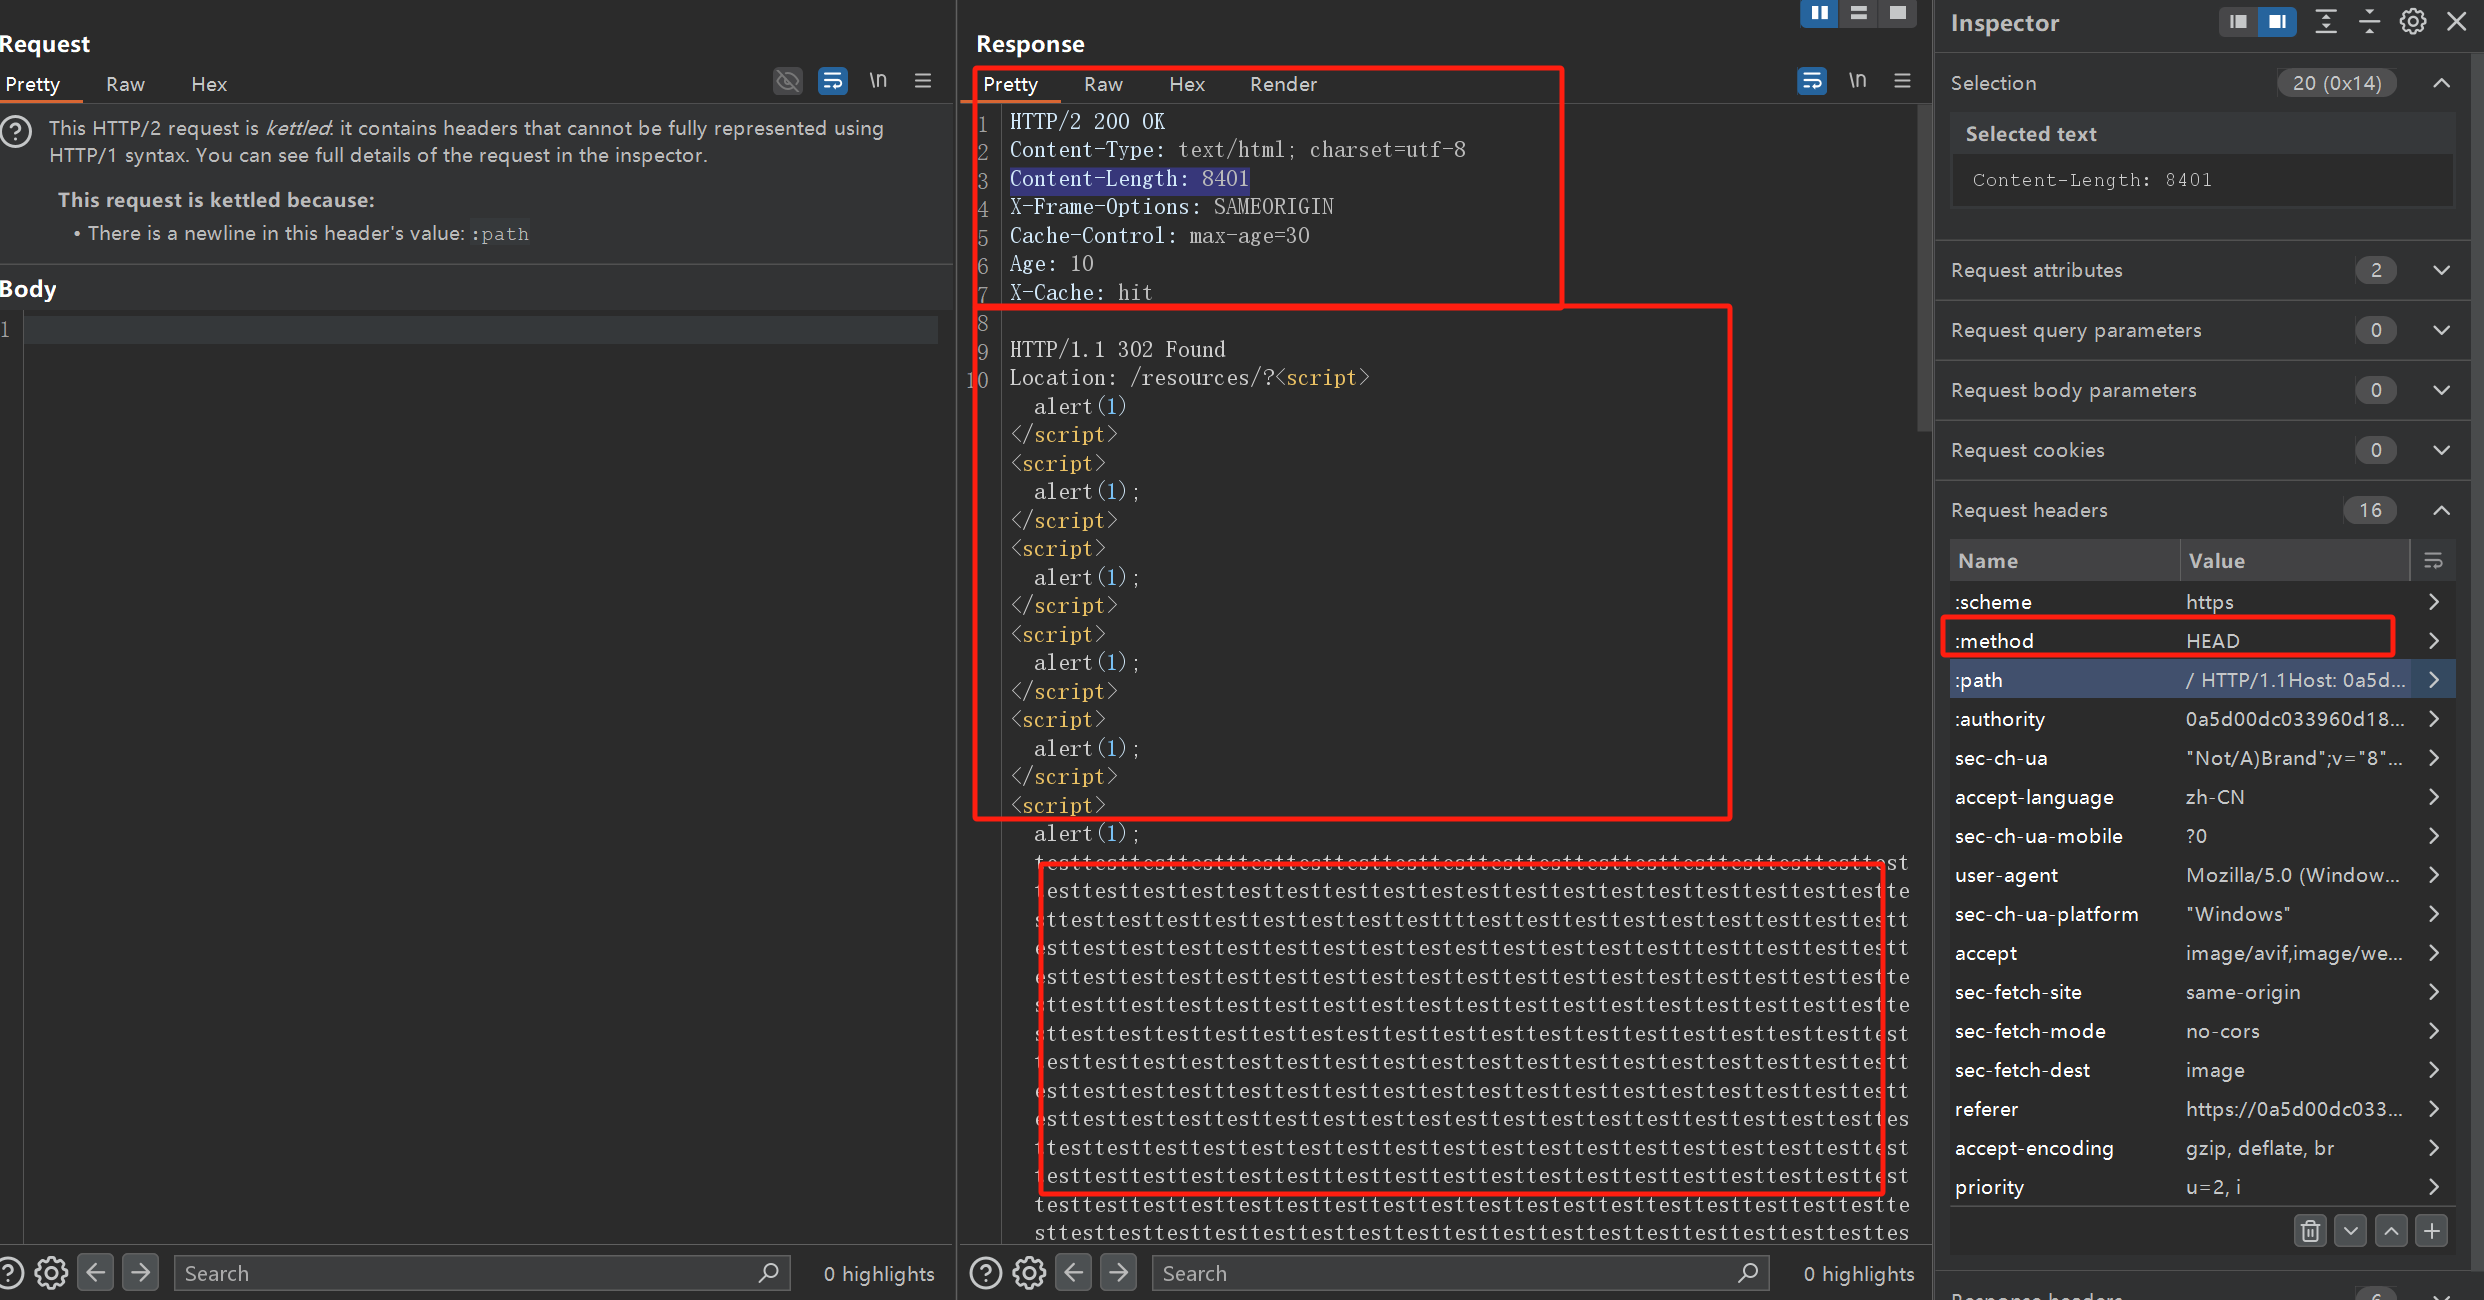The image size is (2484, 1300).
Task: Switch to side-by-side layout view
Action: 1819,13
